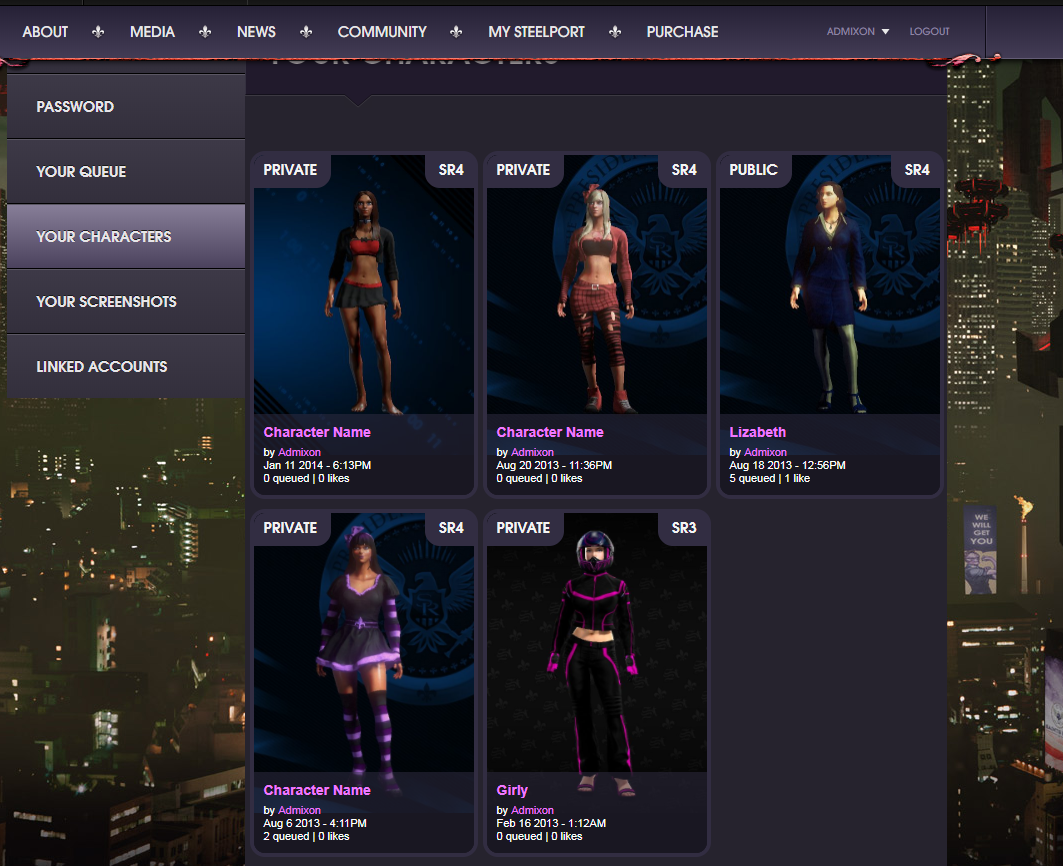Viewport: 1063px width, 866px height.
Task: Open the COMMUNITY menu
Action: (x=382, y=32)
